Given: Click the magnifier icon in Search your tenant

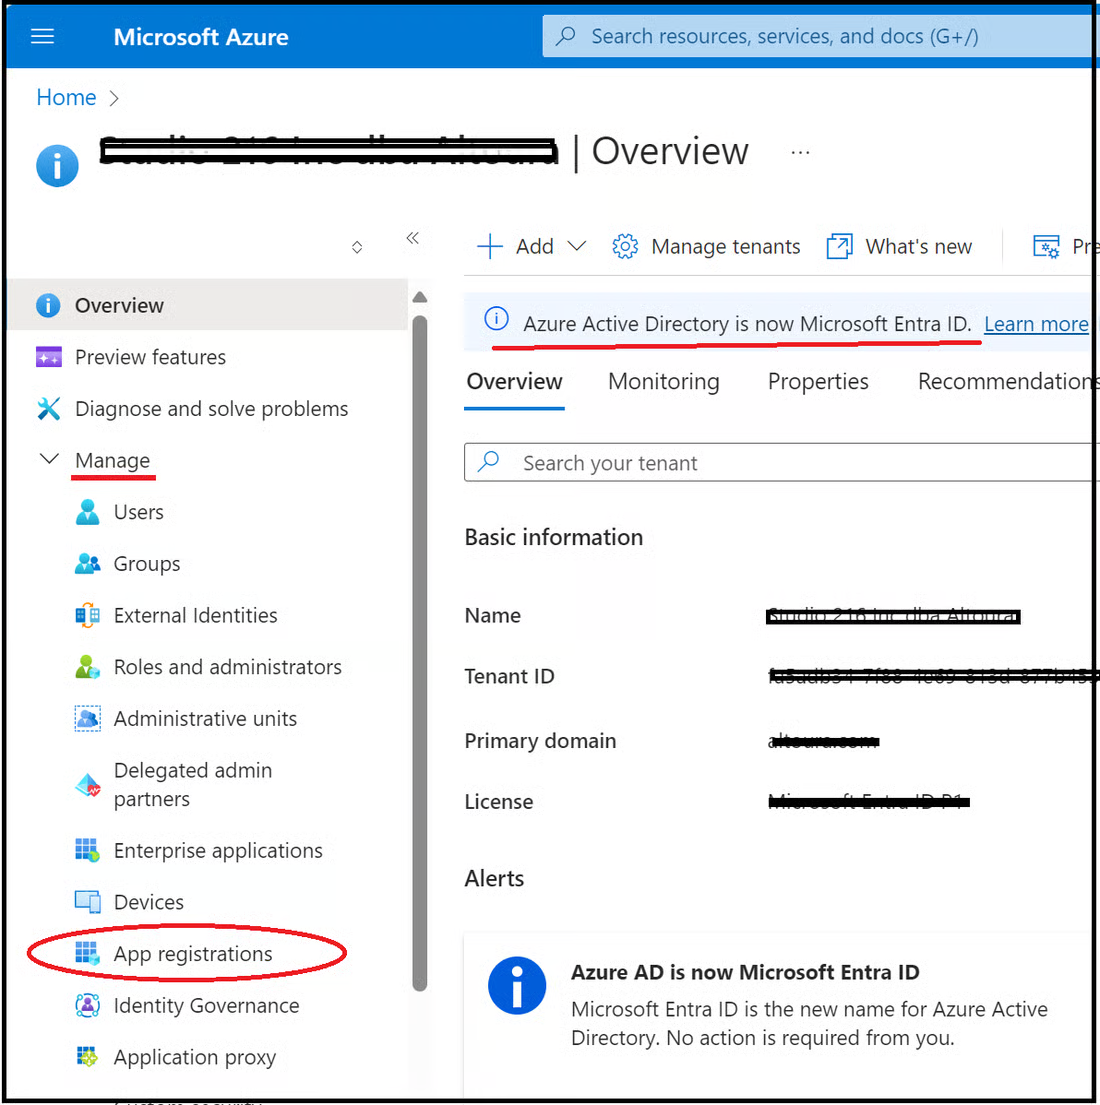Looking at the screenshot, I should (488, 462).
